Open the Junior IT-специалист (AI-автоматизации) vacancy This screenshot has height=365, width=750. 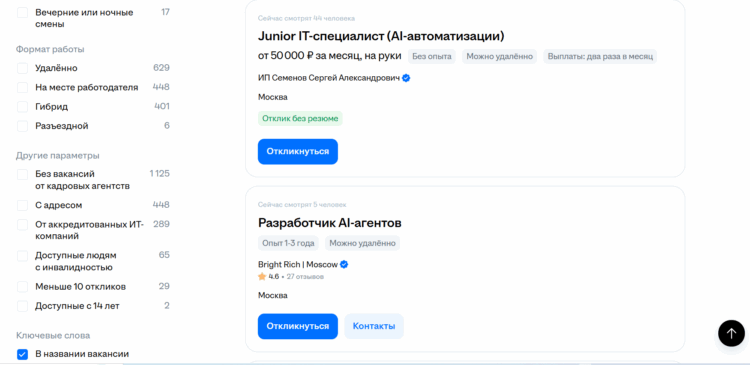pos(381,36)
